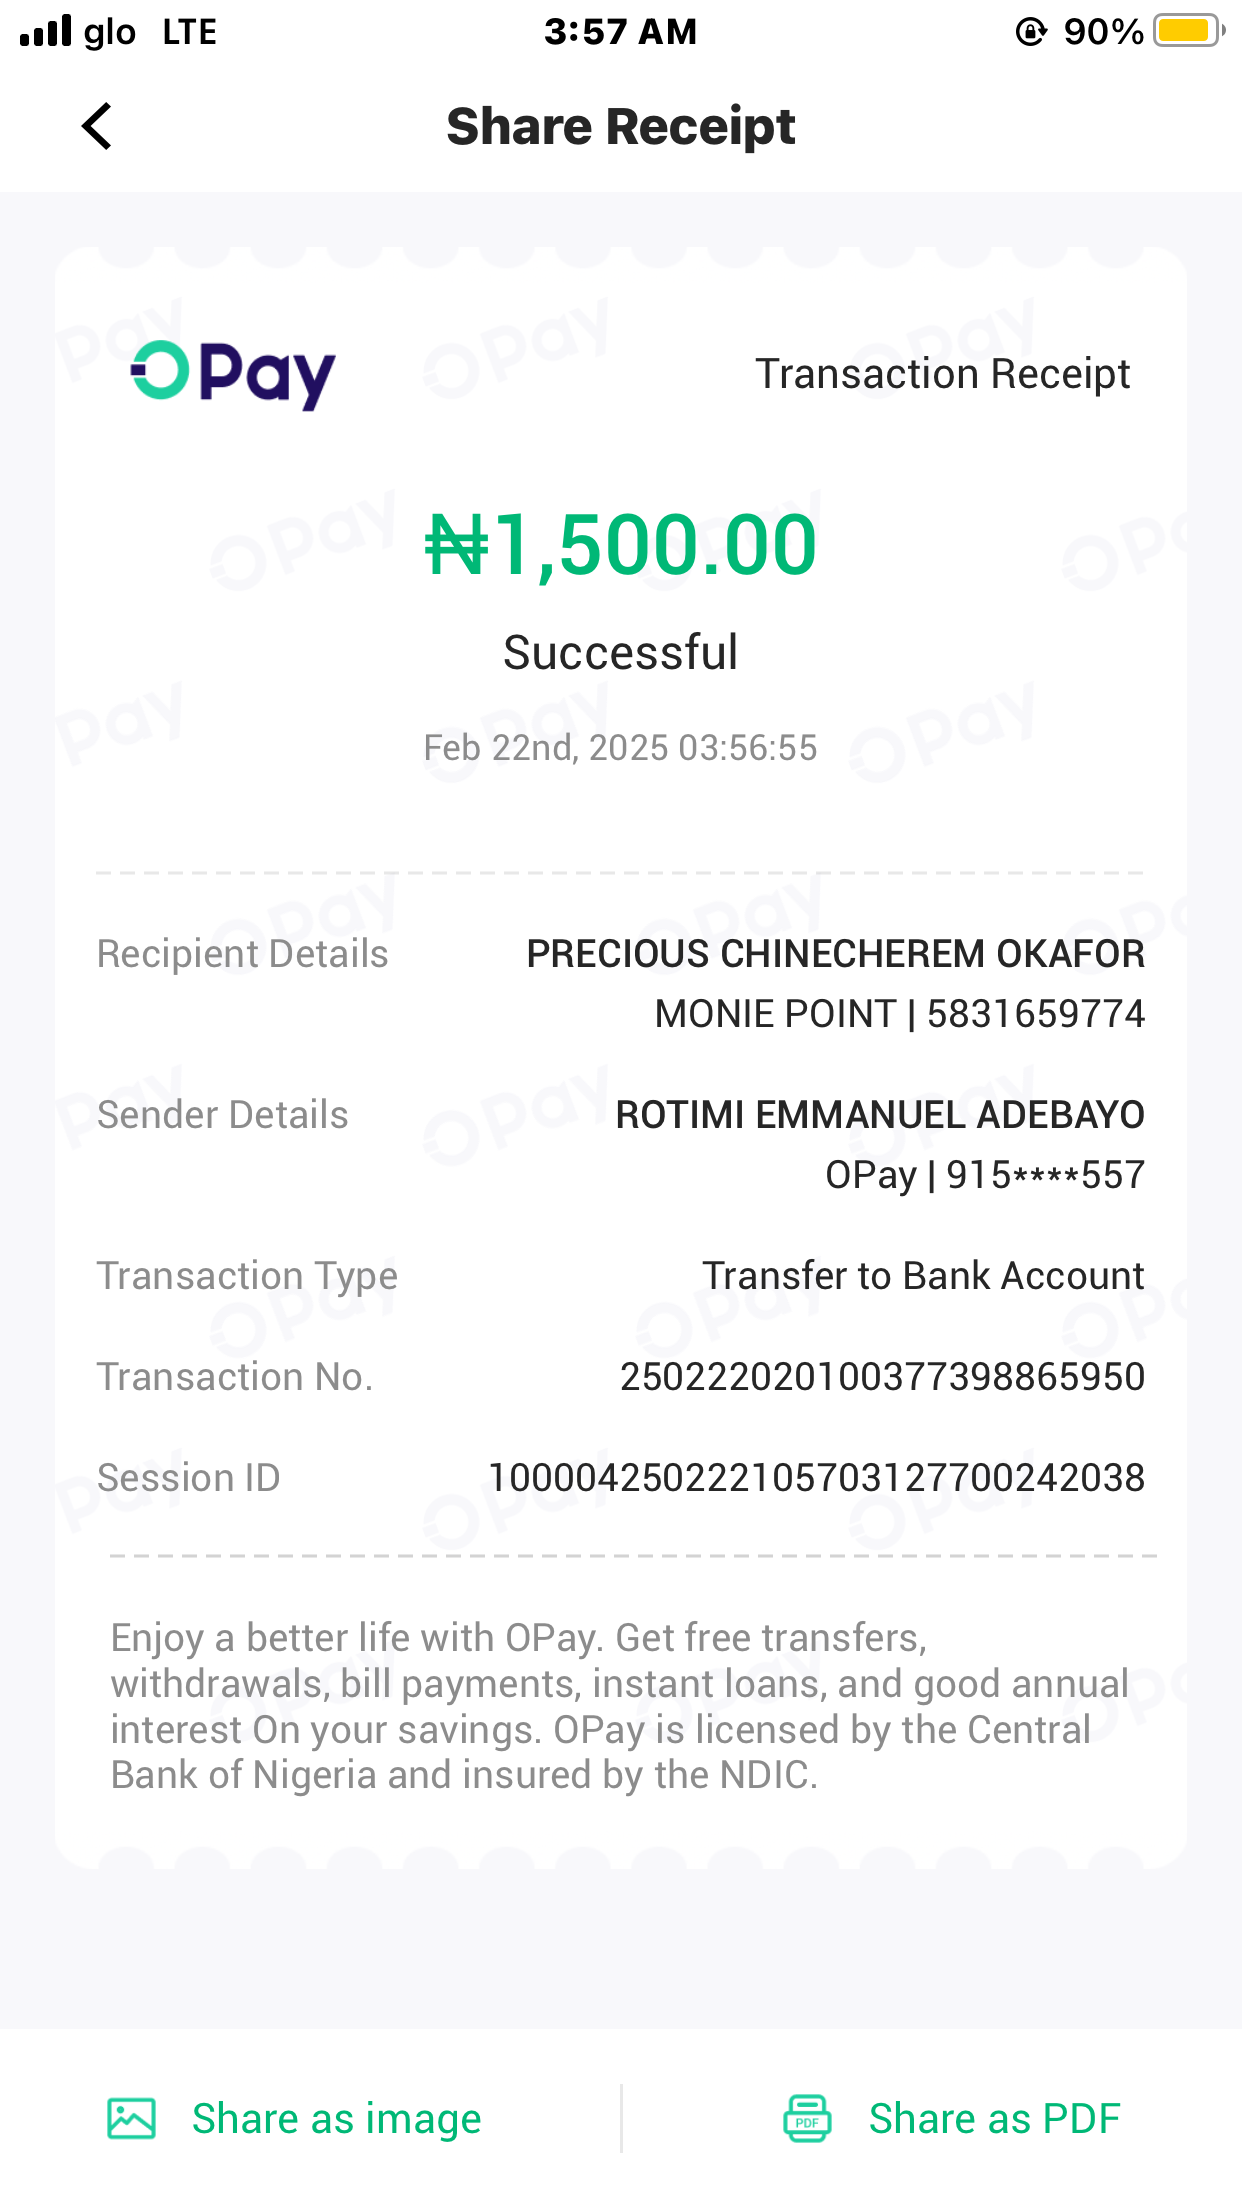
Task: Click the picture icon beside Share as image
Action: pyautogui.click(x=131, y=2118)
